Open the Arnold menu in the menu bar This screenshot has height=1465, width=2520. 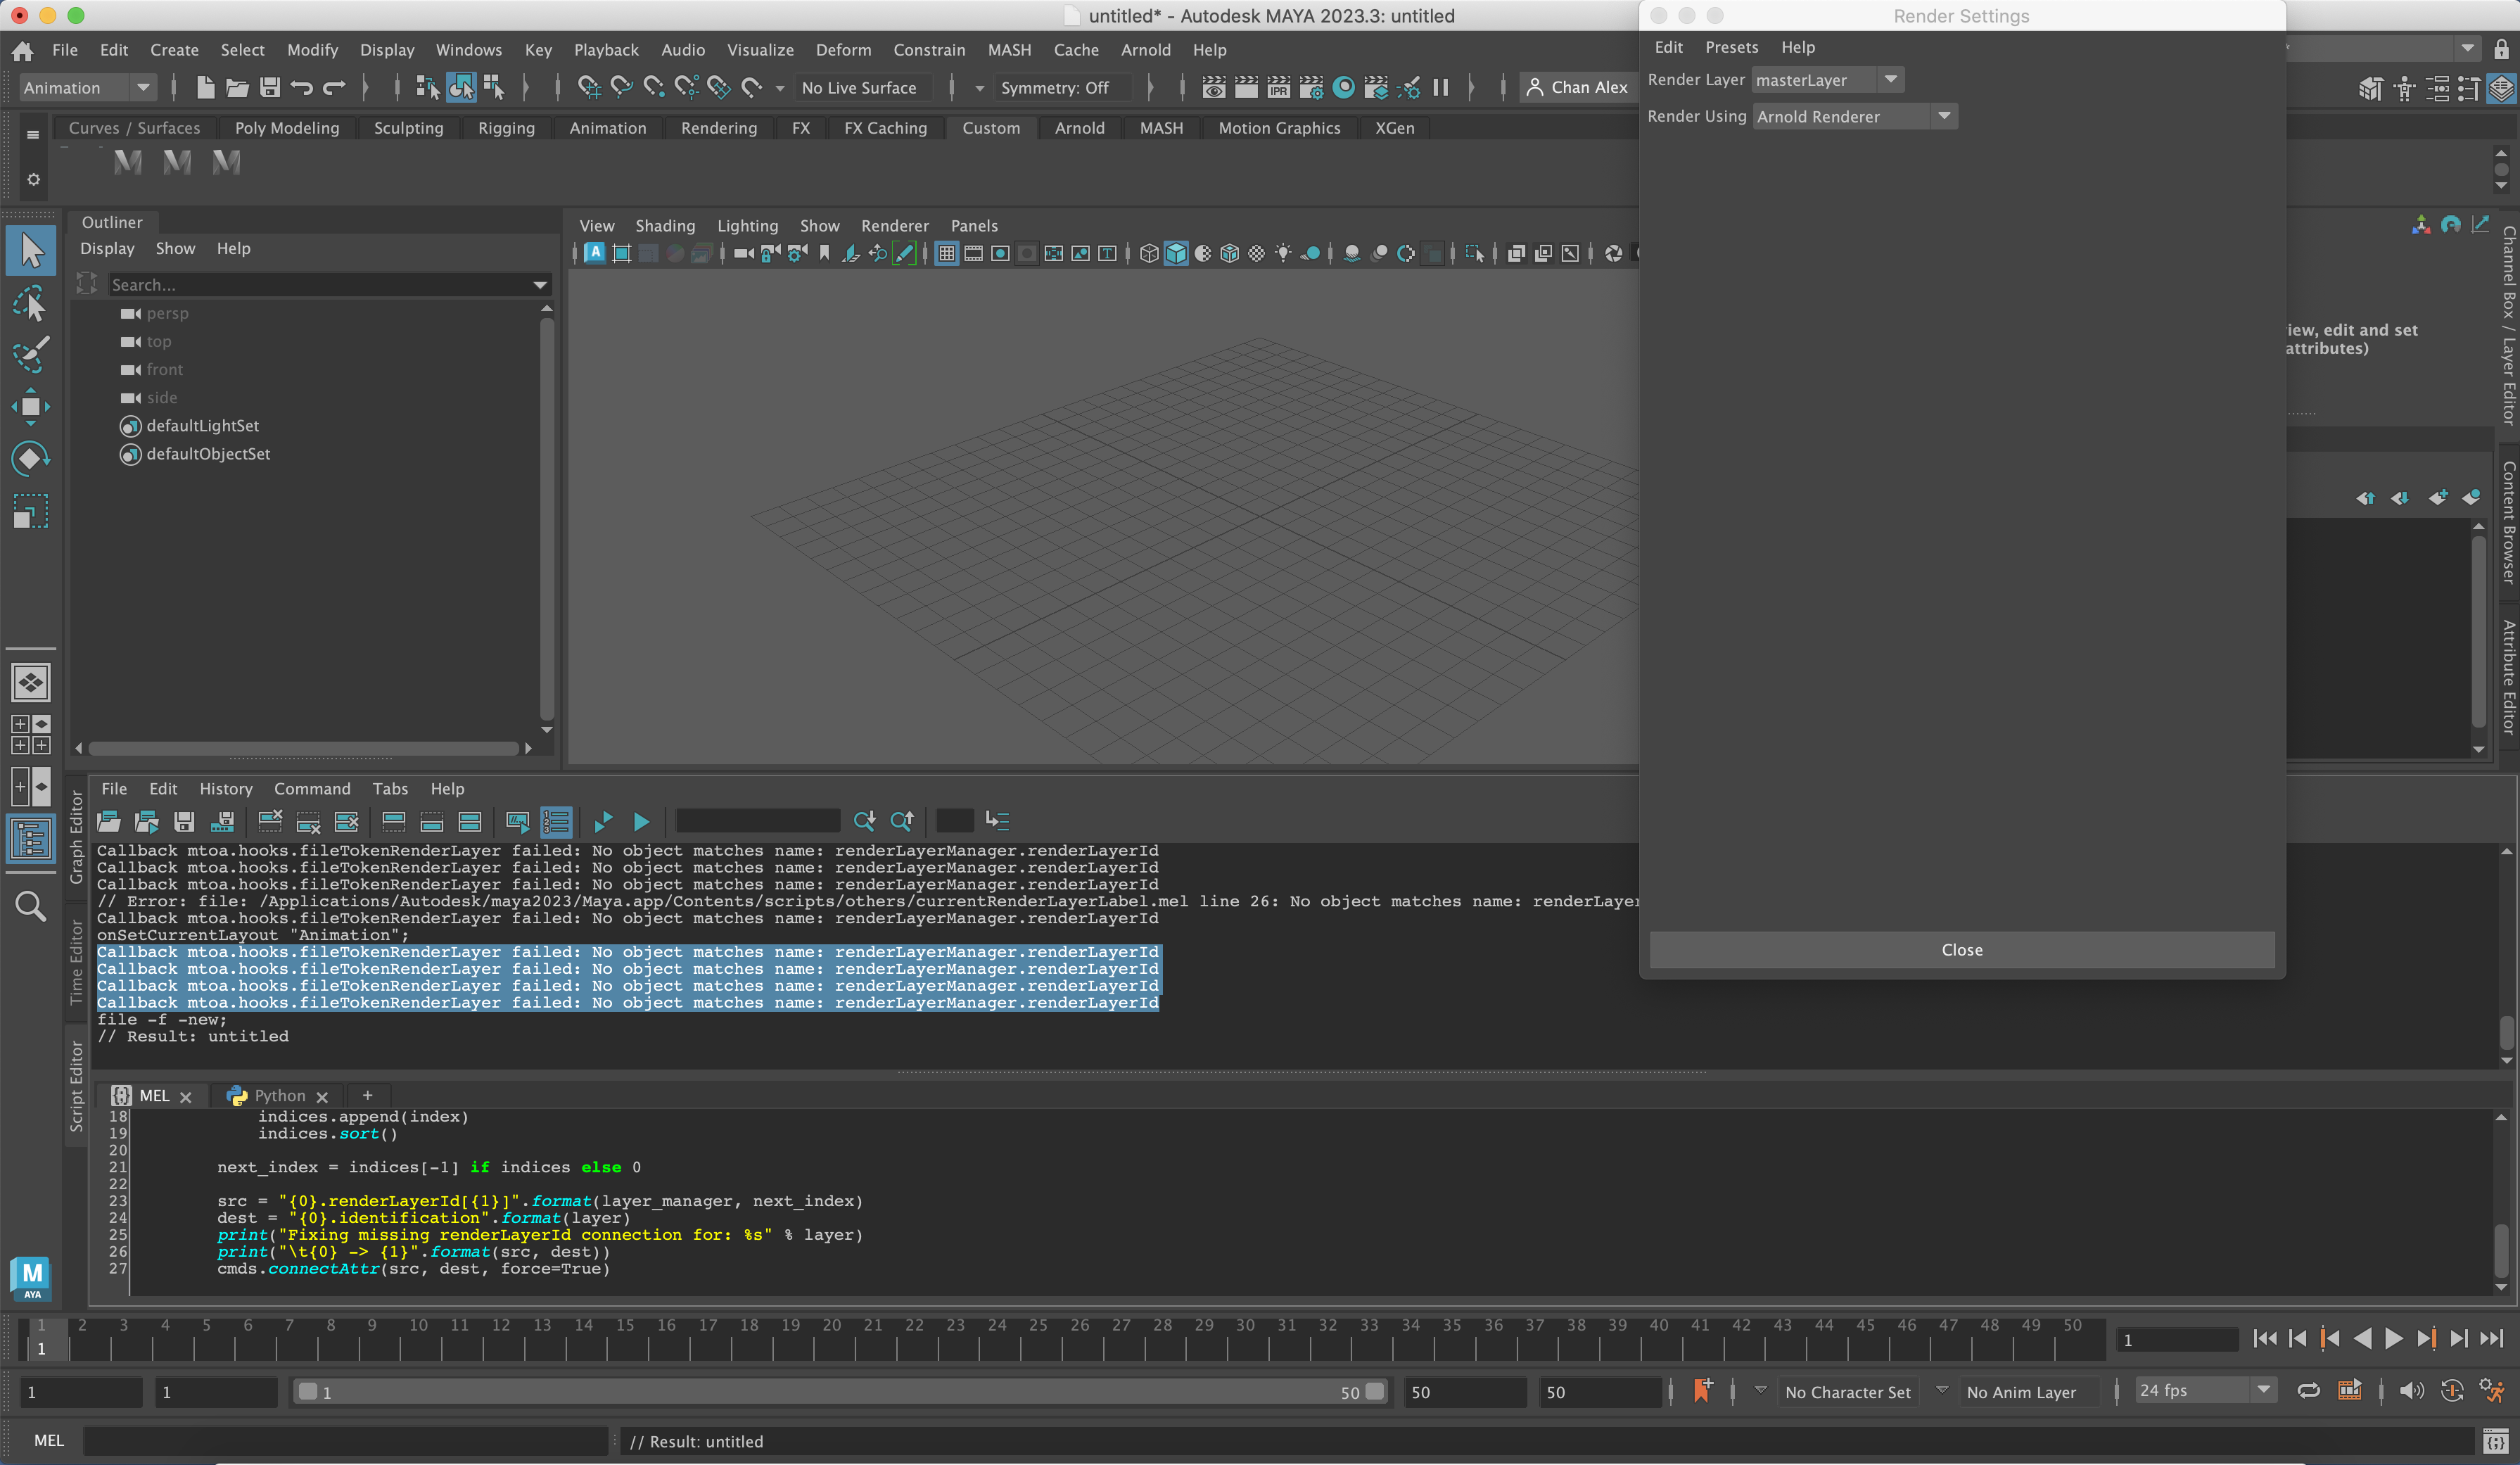[1146, 49]
